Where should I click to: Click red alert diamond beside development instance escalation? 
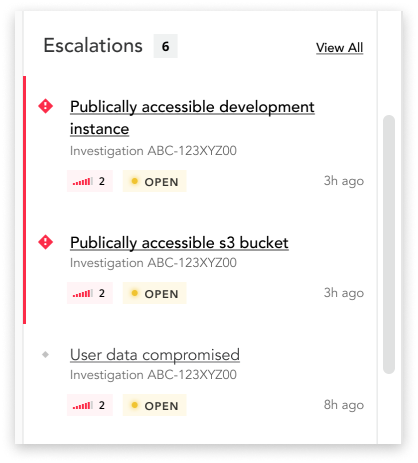[x=46, y=106]
